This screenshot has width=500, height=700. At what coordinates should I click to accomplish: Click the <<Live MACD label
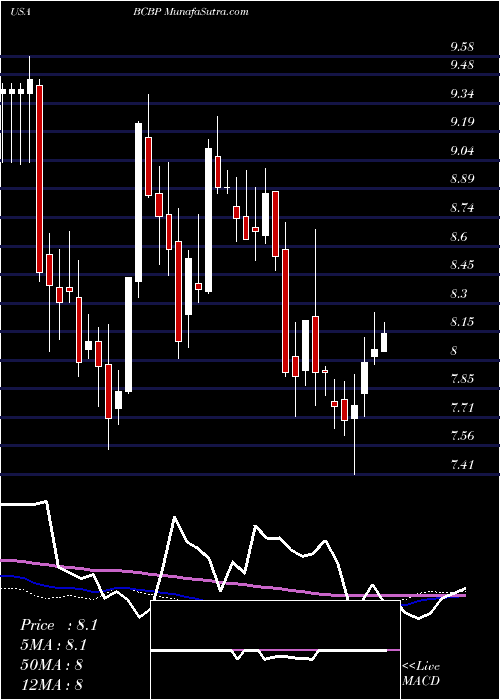click(x=421, y=674)
